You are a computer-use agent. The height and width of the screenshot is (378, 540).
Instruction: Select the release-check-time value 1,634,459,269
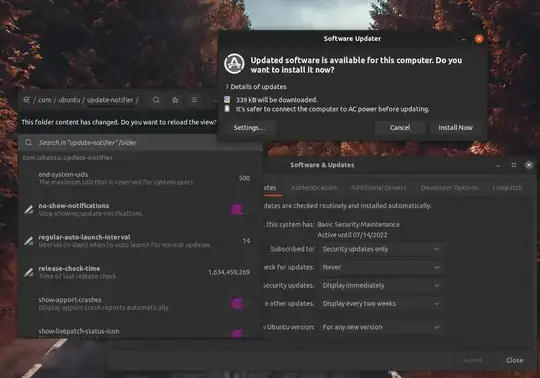click(229, 272)
